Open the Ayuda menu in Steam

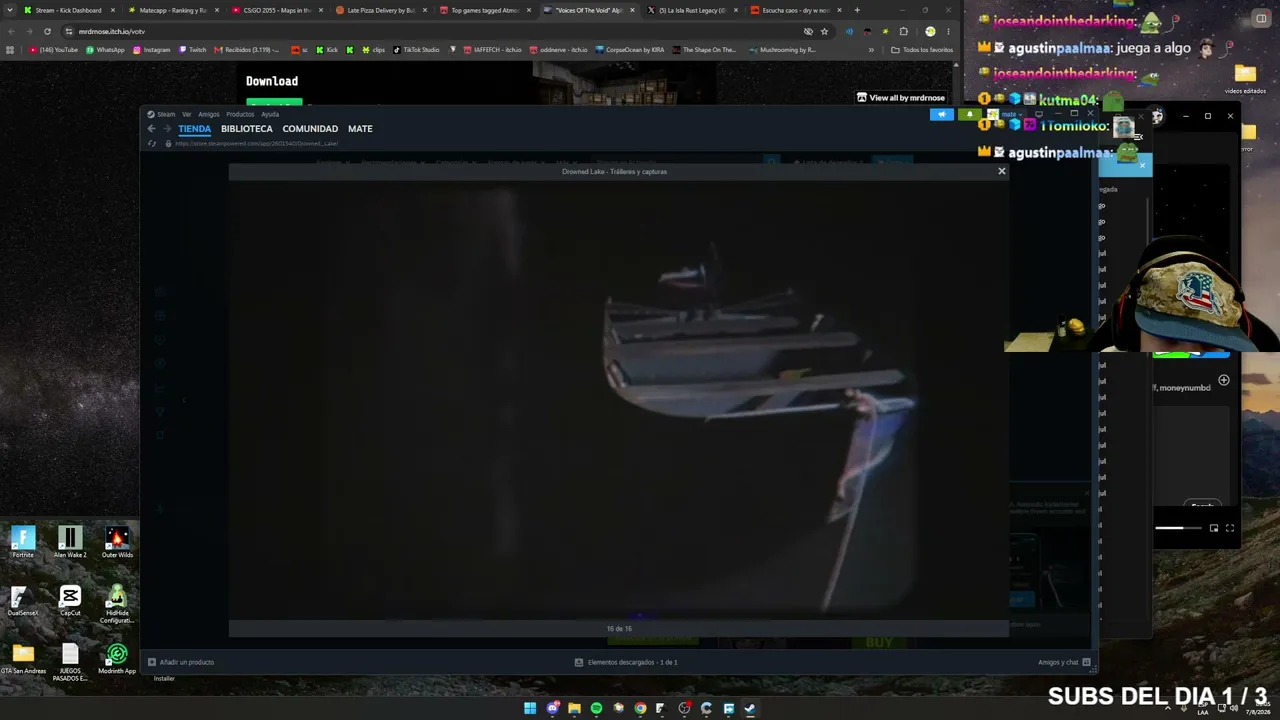(x=270, y=114)
